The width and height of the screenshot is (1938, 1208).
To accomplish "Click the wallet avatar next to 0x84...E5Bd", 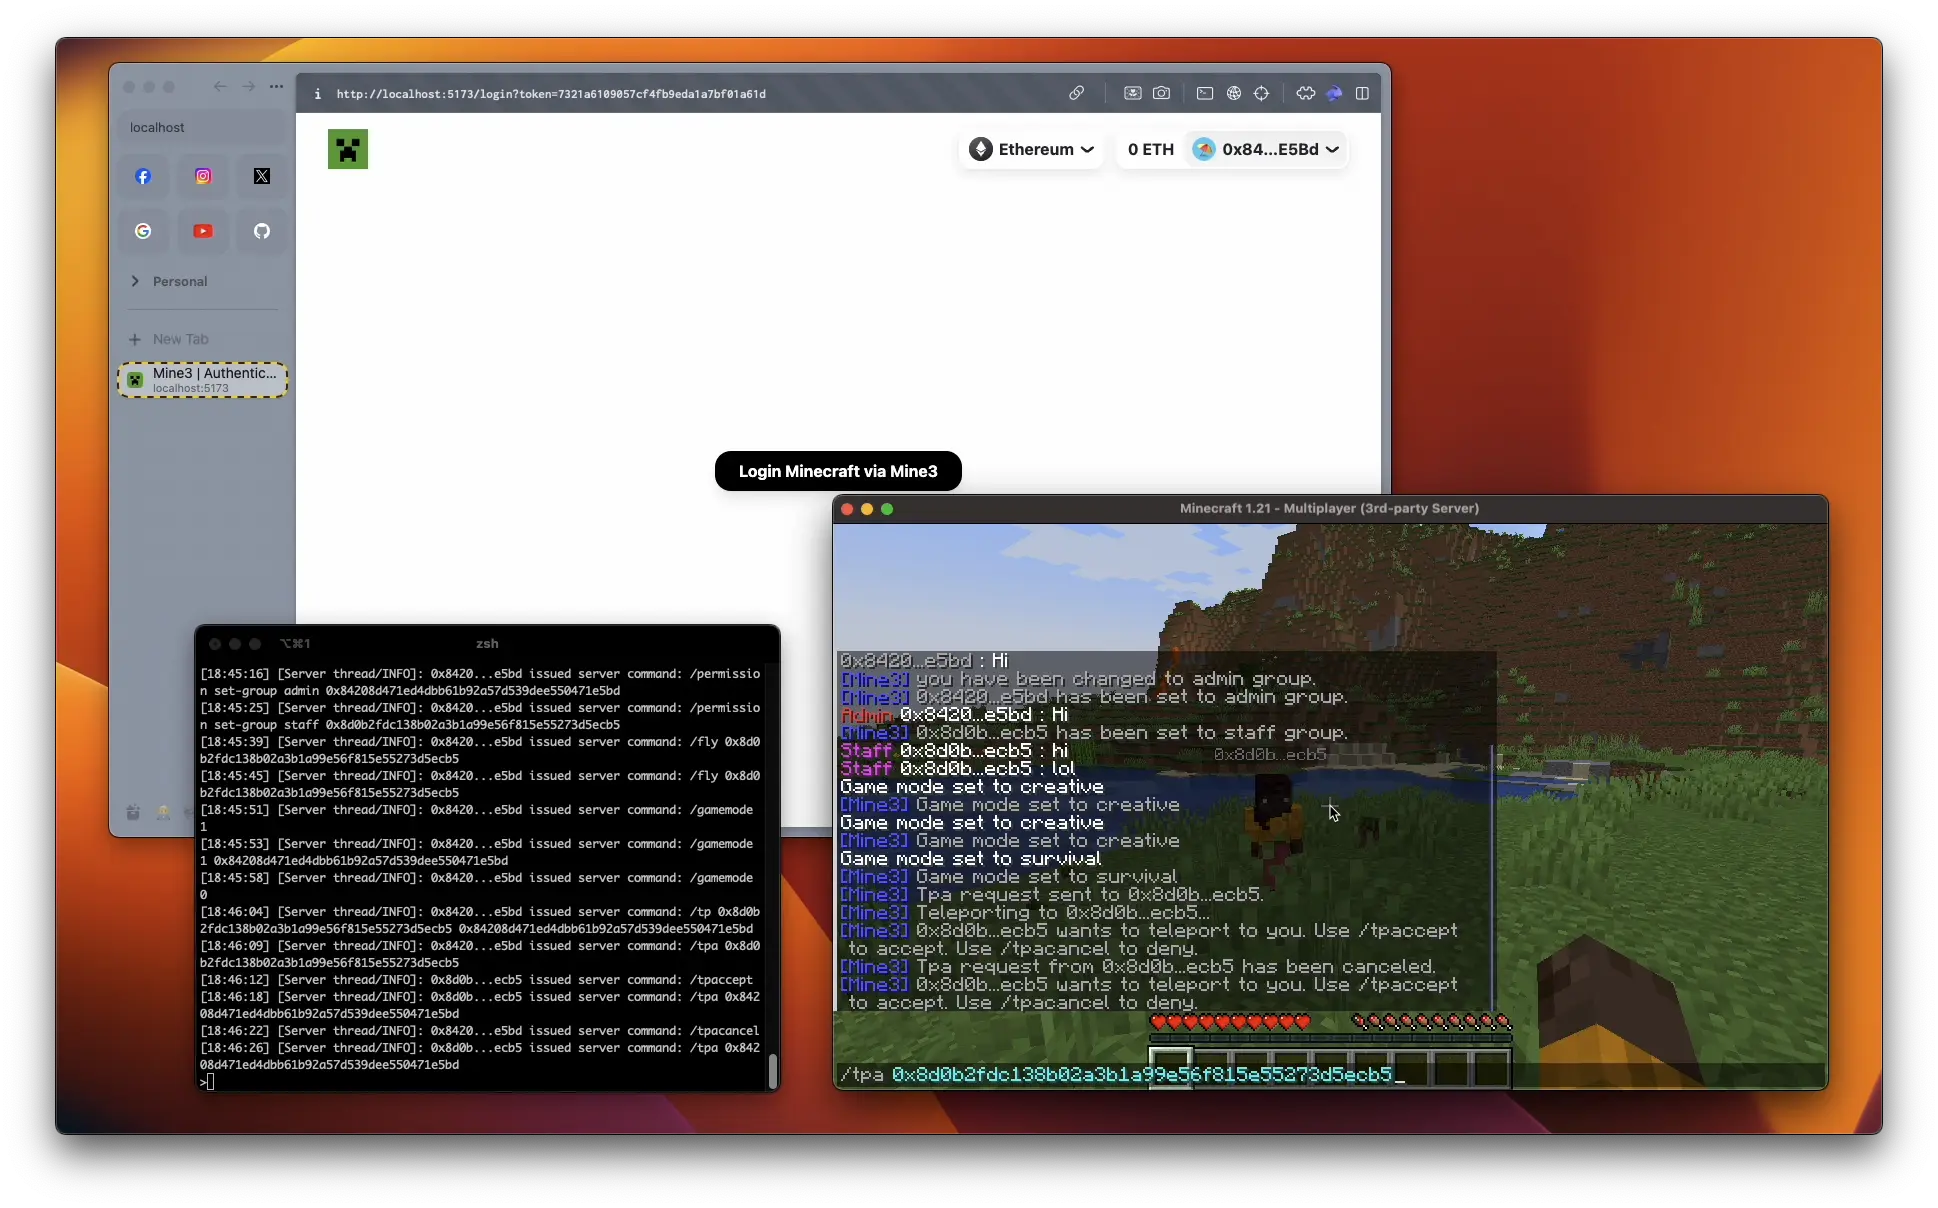I will point(1204,149).
